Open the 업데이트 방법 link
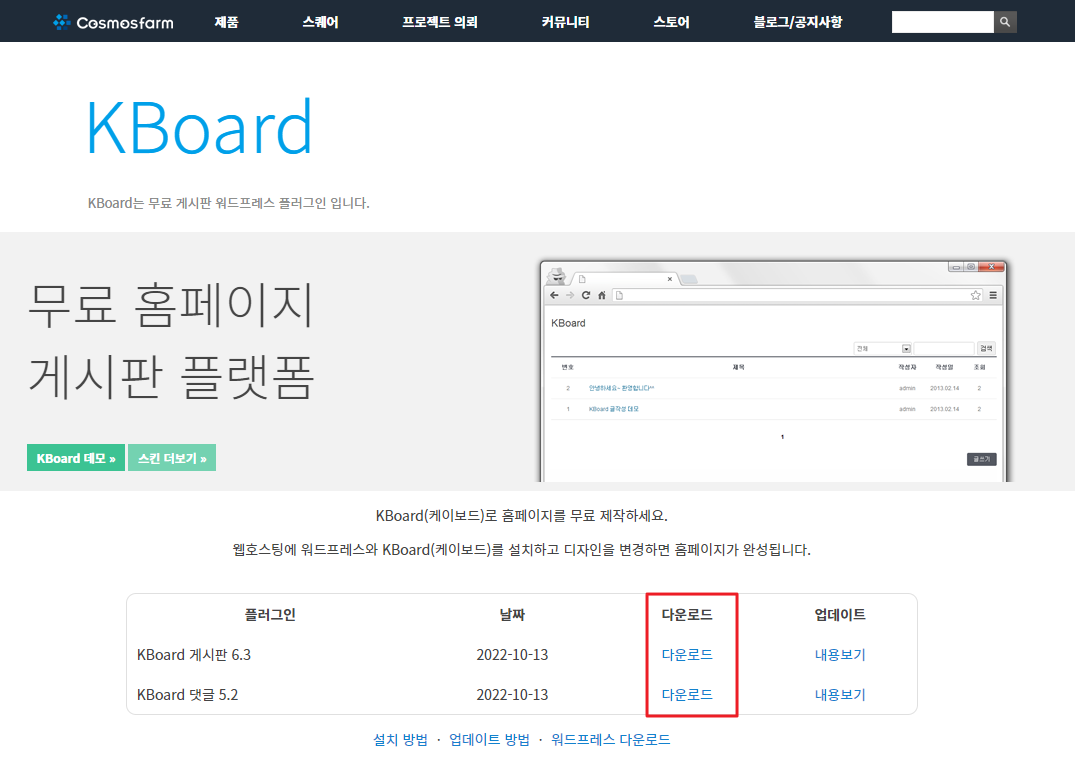The image size is (1075, 782). (x=490, y=740)
